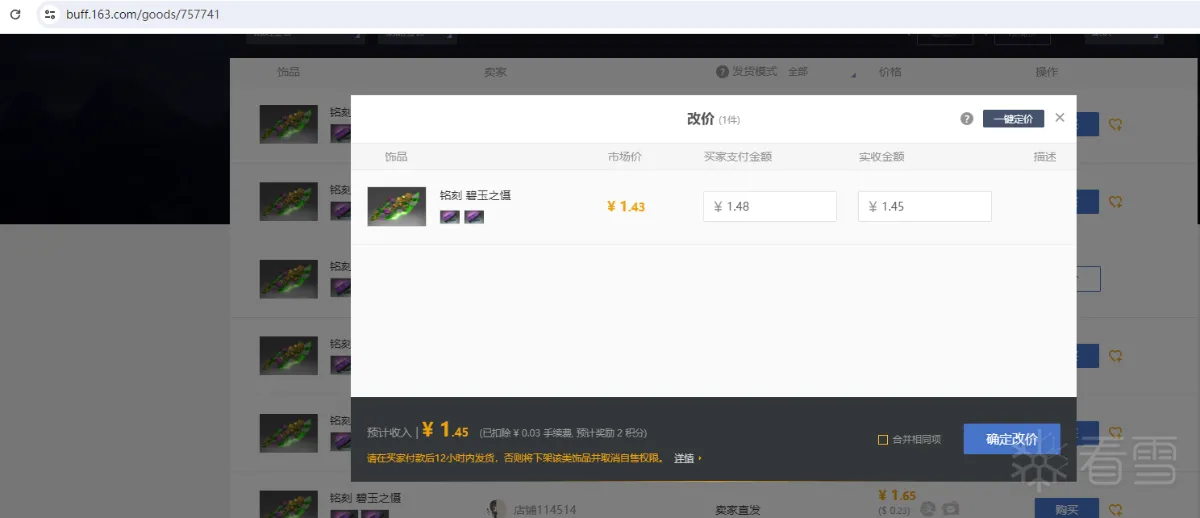Screen dimensions: 1200x518
Task: Click the right purple gem icon in the 改价 dialog
Action: point(474,216)
